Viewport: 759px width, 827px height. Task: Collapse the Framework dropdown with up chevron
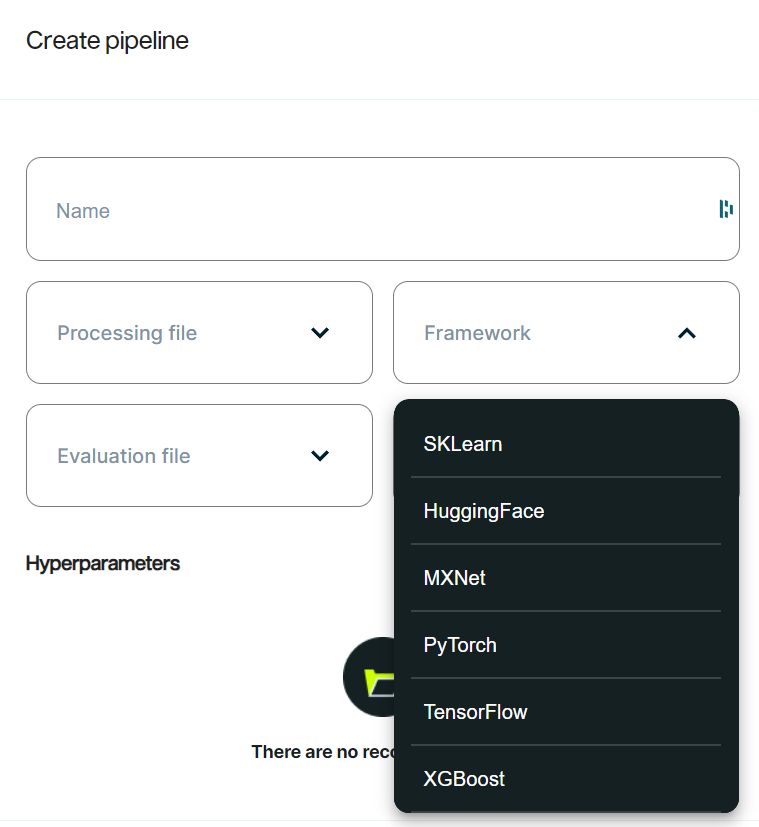[687, 333]
